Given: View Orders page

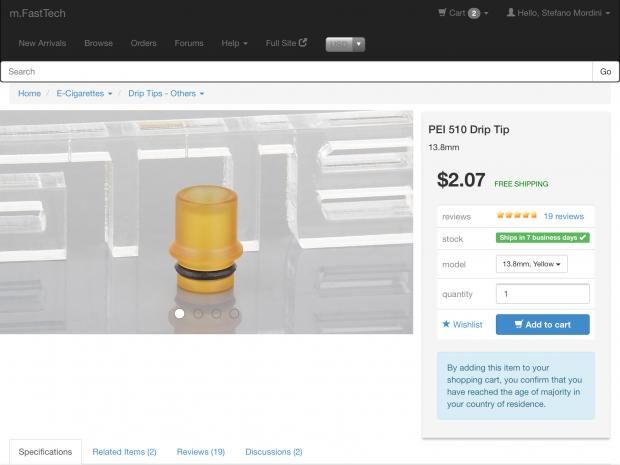Looking at the screenshot, I should coord(144,43).
